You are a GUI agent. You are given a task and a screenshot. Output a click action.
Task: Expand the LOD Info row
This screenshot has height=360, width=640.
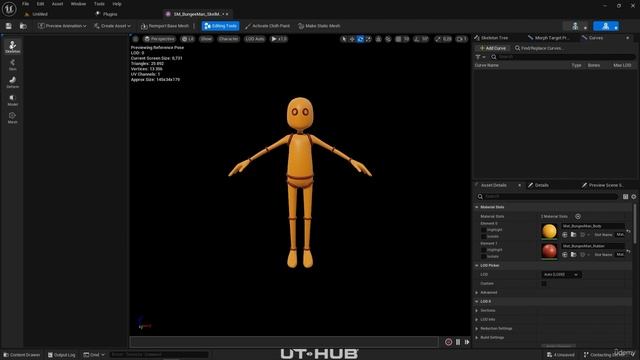477,320
